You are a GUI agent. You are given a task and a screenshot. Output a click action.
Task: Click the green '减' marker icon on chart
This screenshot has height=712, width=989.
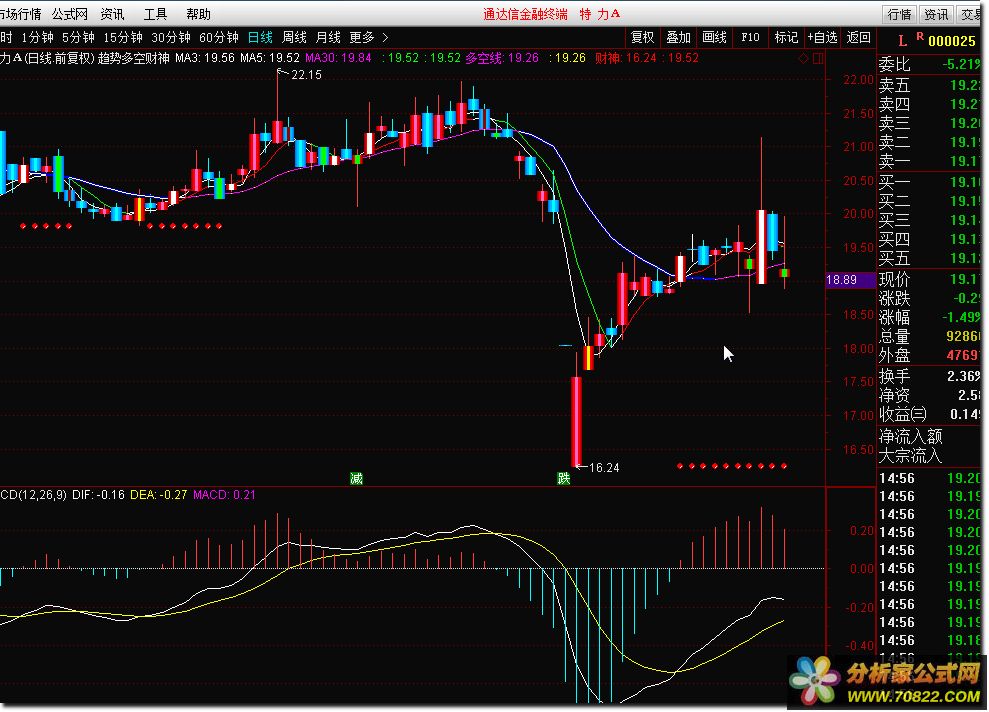356,478
